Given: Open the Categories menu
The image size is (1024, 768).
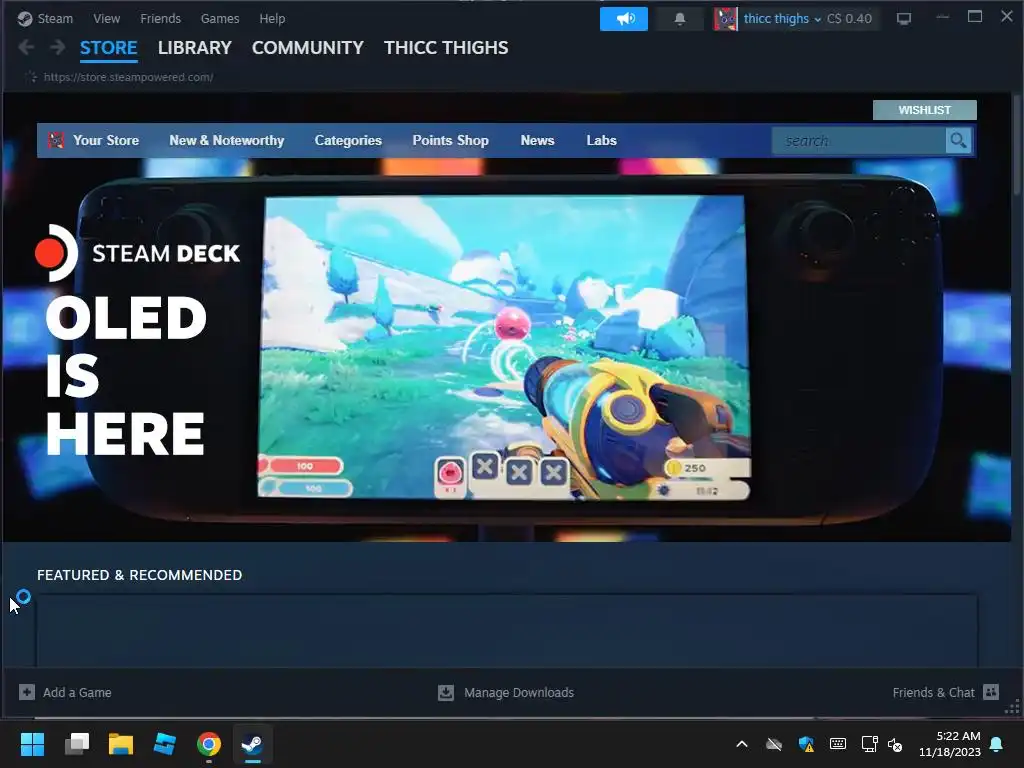Looking at the screenshot, I should 348,140.
